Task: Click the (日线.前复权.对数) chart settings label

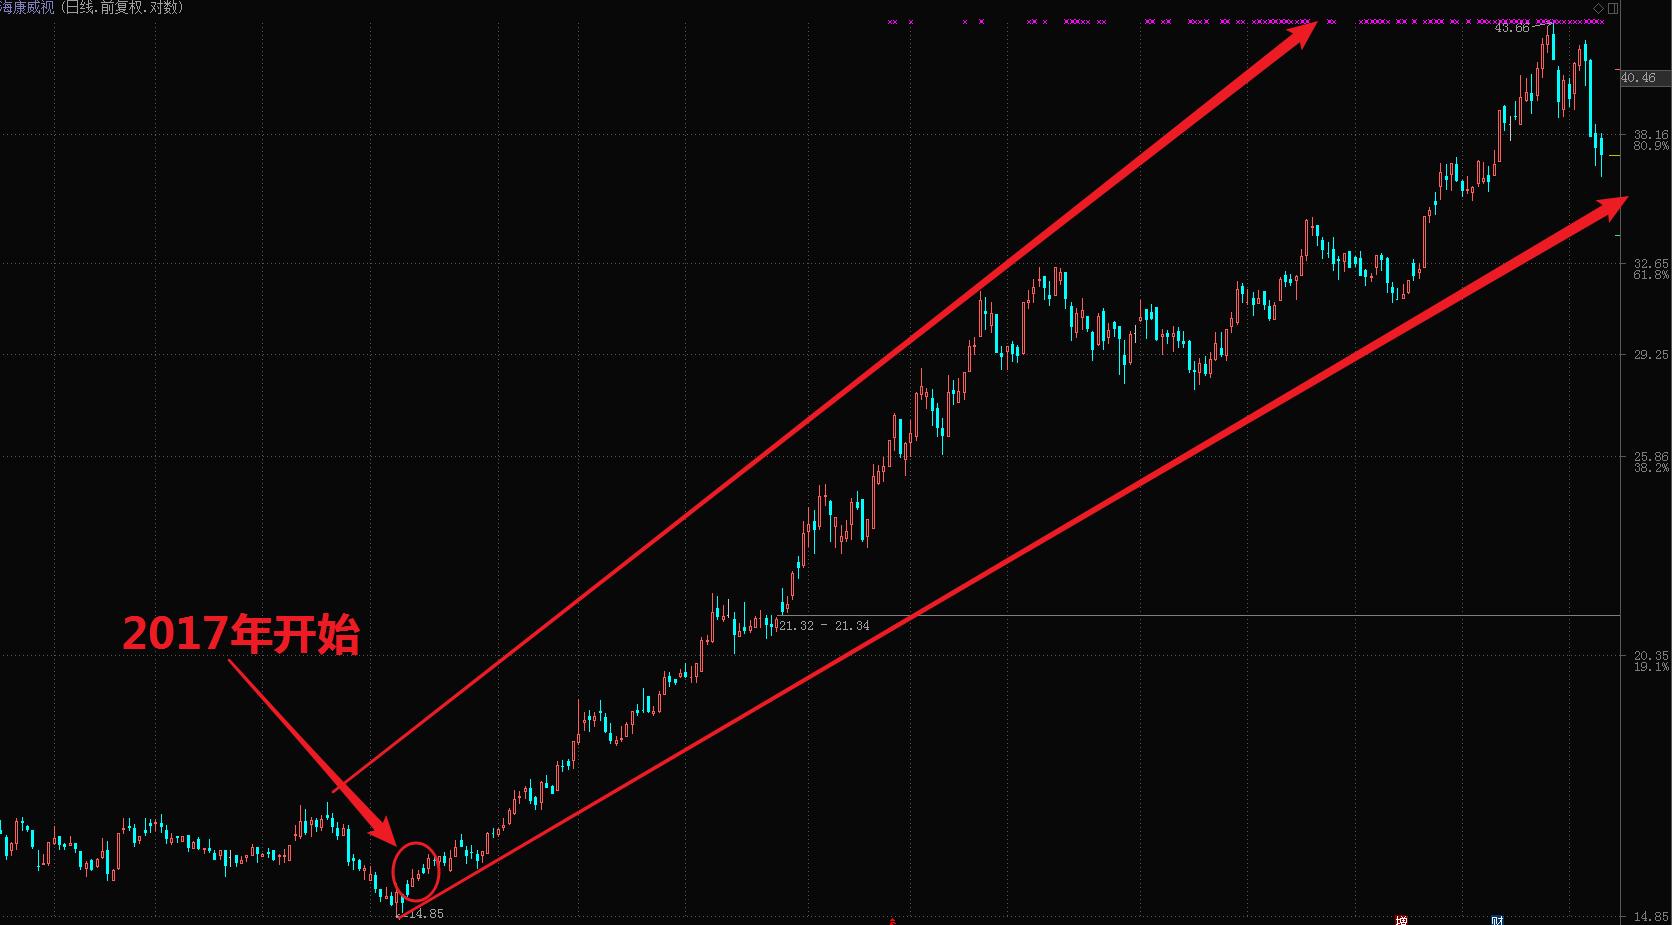Action: 121,7
